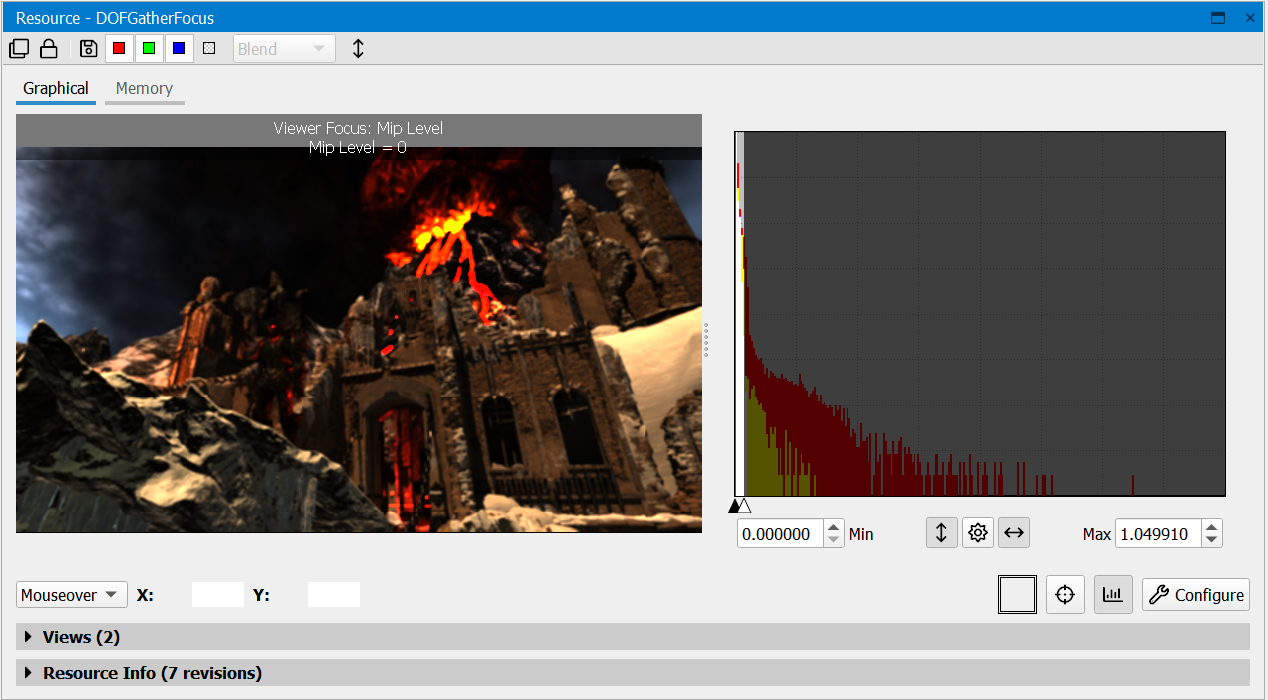Click the vertical flip arrow icon on the toolbar
This screenshot has width=1268, height=700.
[x=358, y=48]
